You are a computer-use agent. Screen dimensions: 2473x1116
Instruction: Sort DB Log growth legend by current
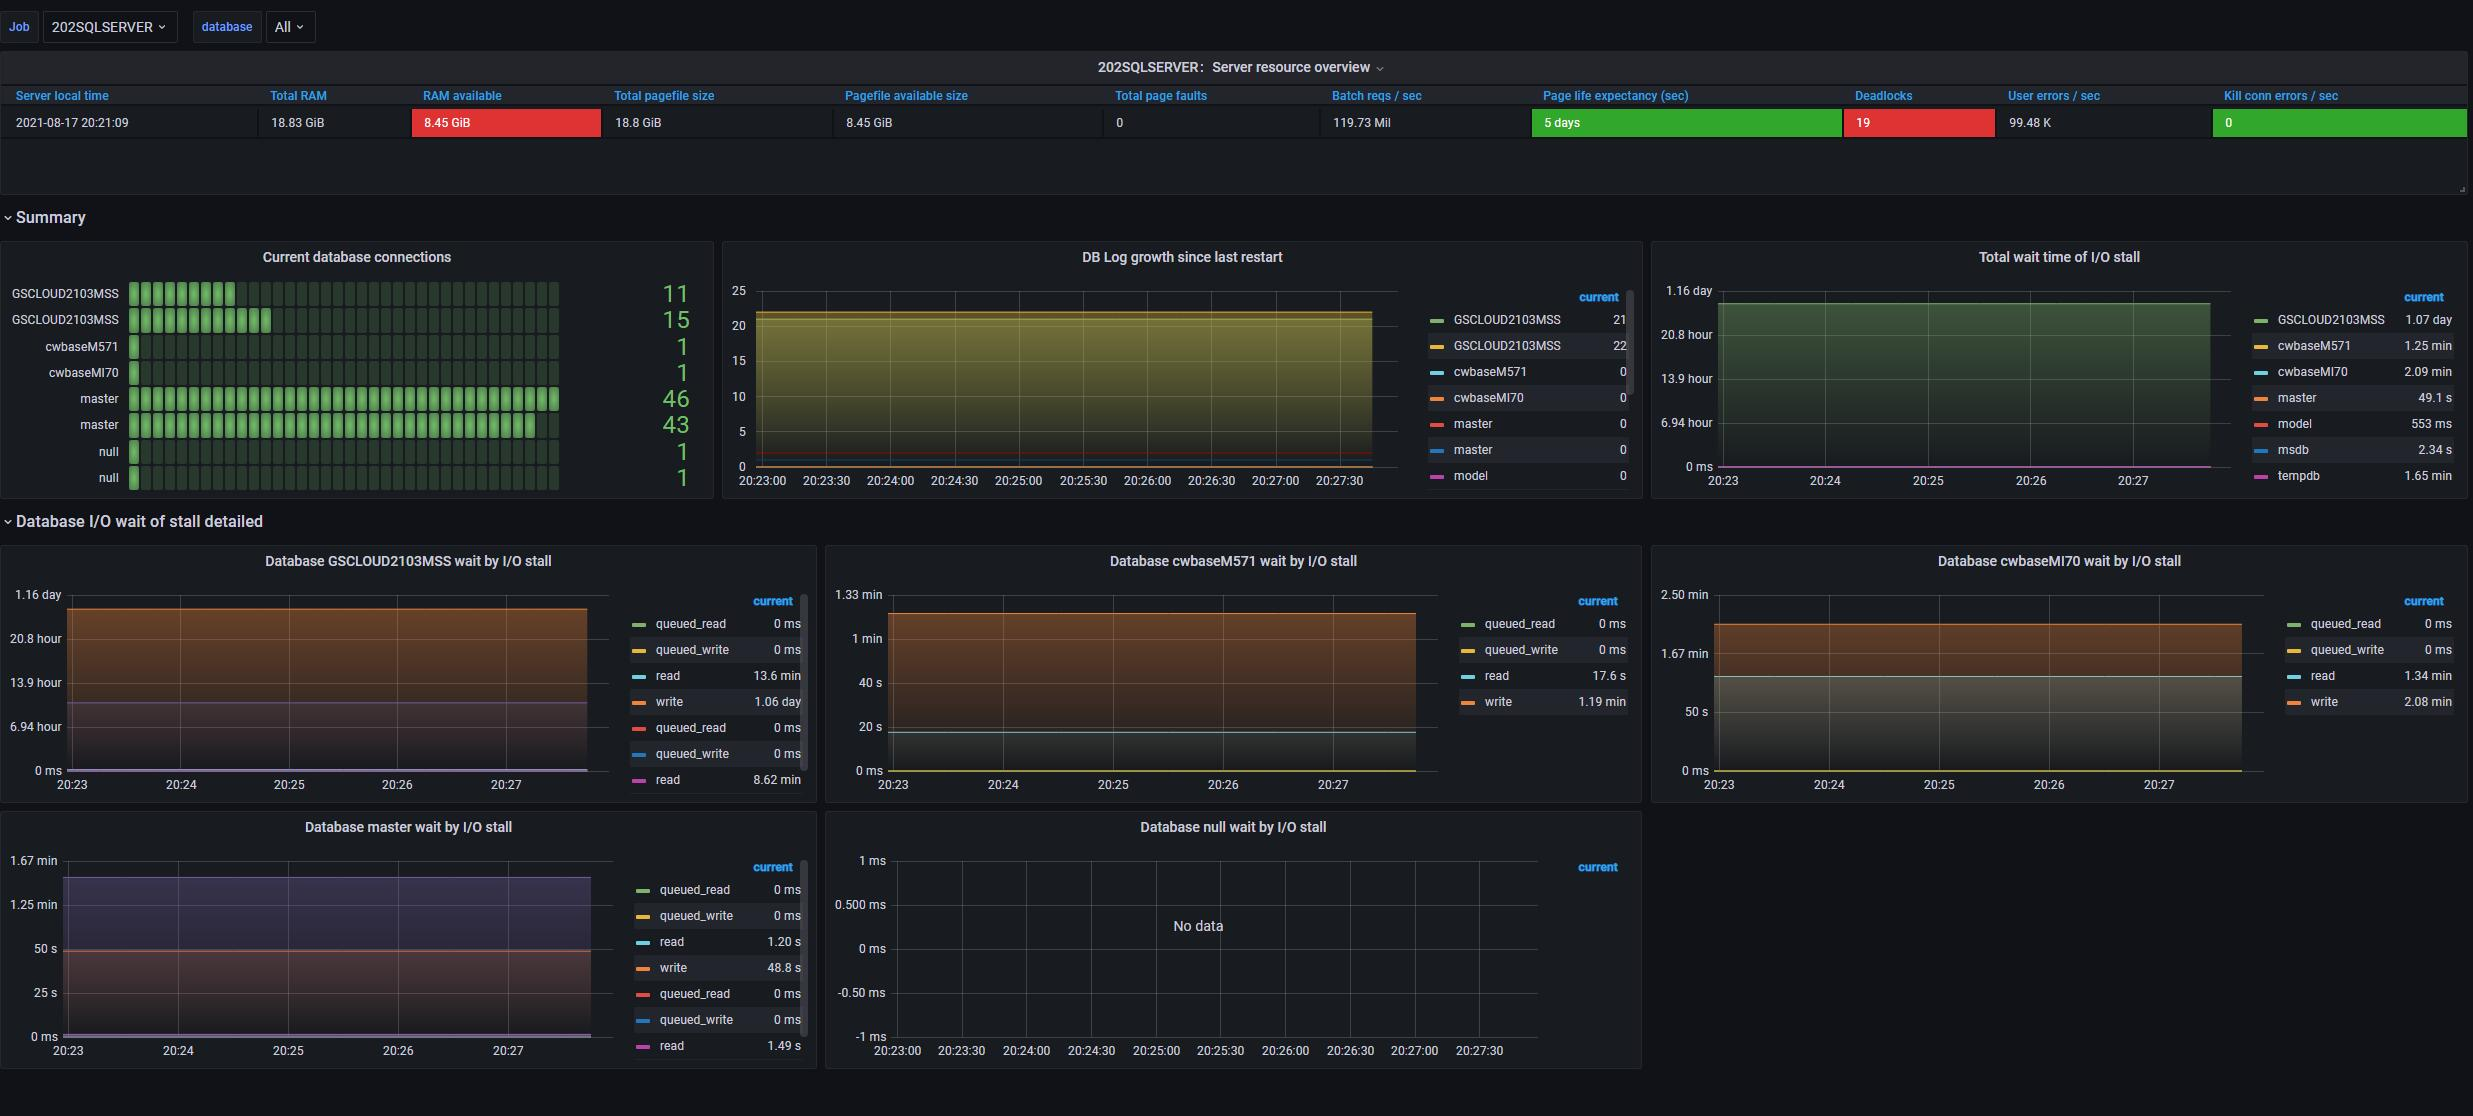click(1597, 297)
